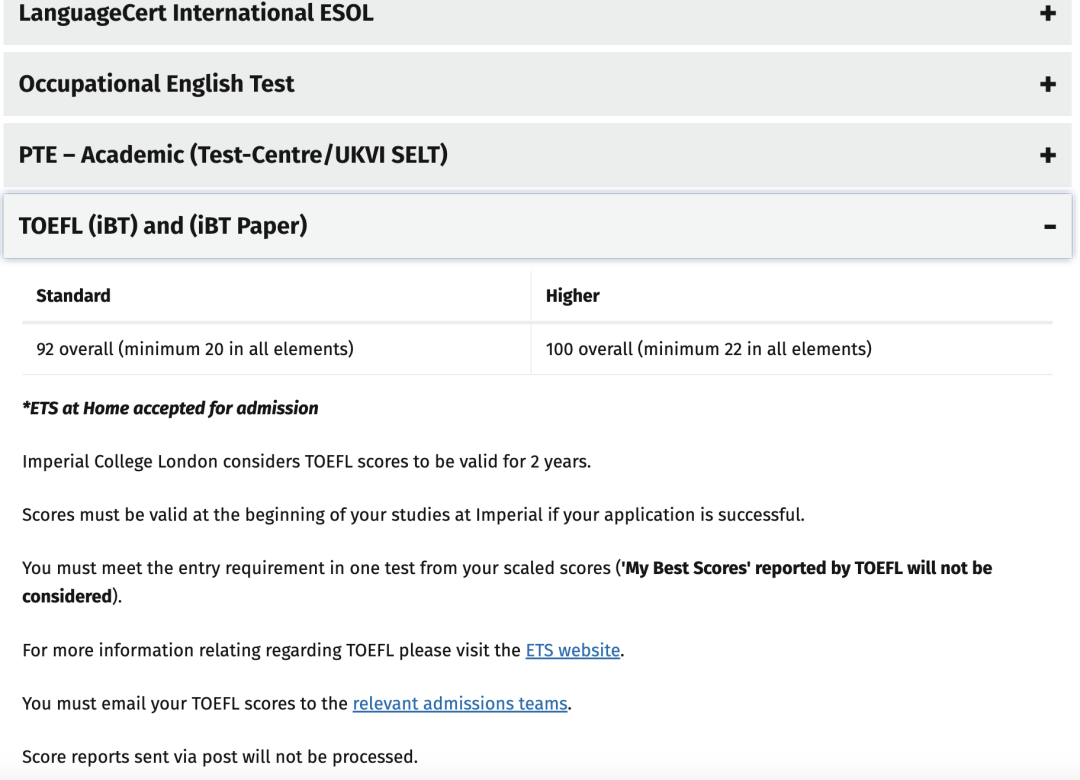Click the minus icon beside TOEFL (iBT)
1080x780 pixels.
[x=1050, y=227]
